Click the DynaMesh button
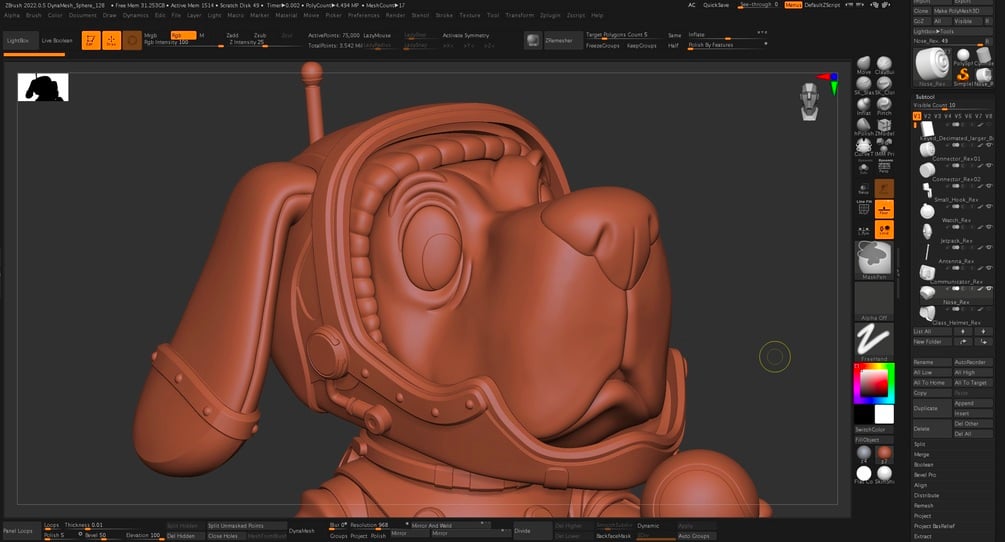The width and height of the screenshot is (1005, 542). point(301,530)
